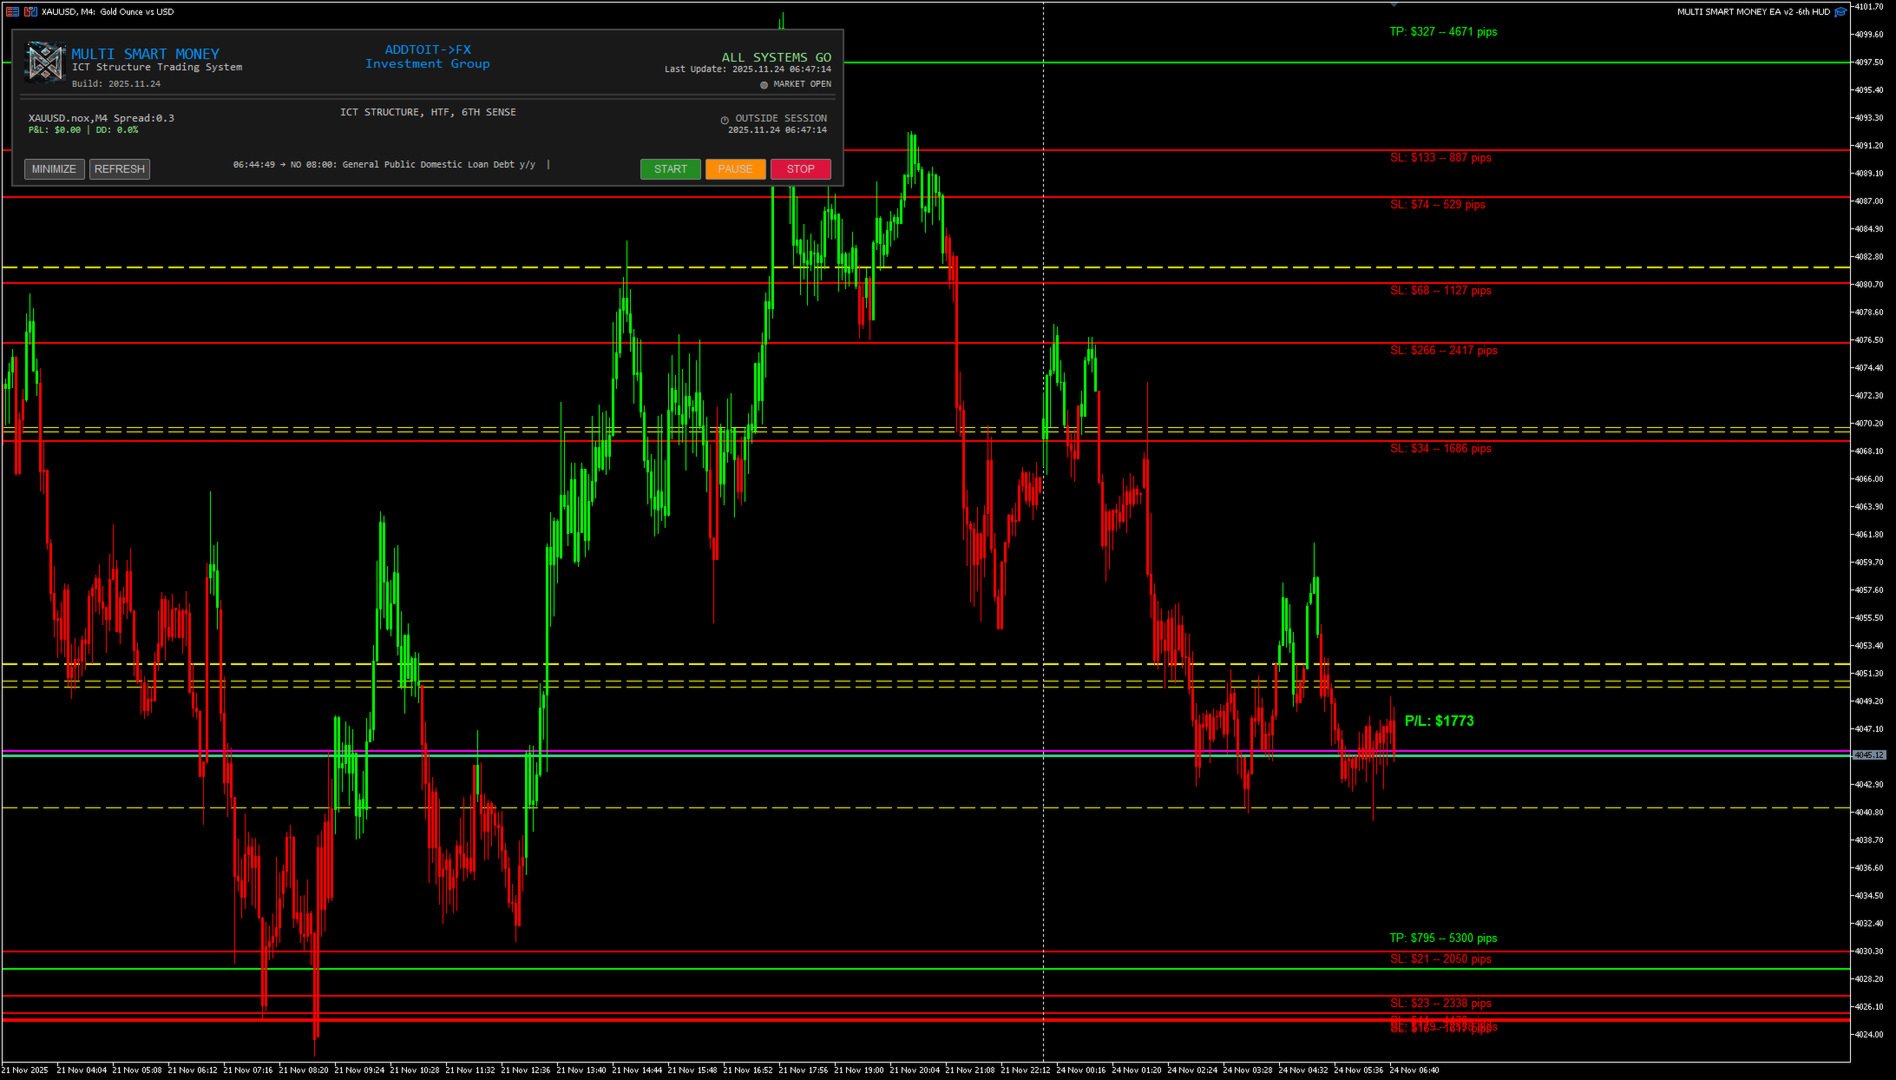Click the REFRESH button on the HUD panel
The image size is (1896, 1080).
tap(120, 169)
